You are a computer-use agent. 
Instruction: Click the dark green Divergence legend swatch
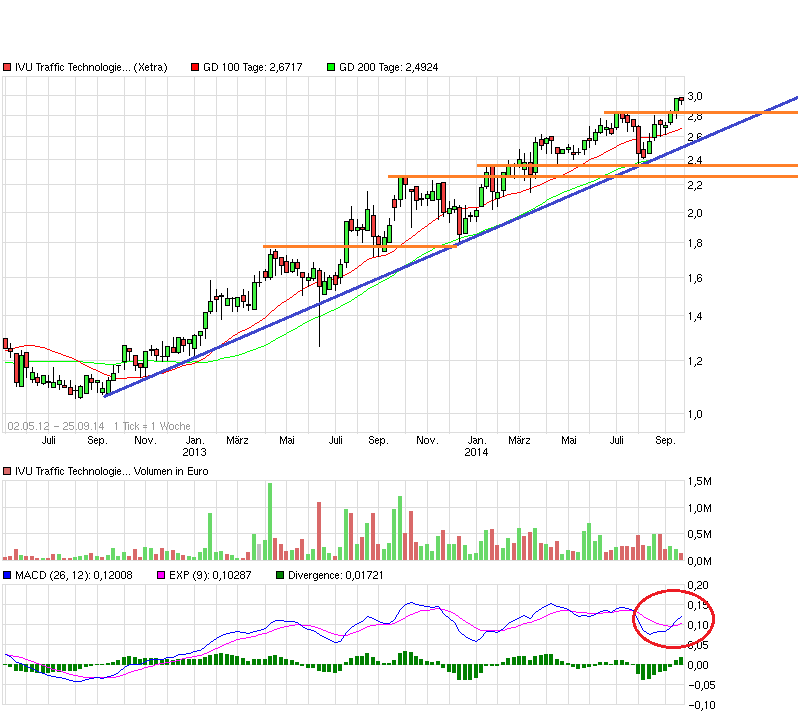point(280,575)
